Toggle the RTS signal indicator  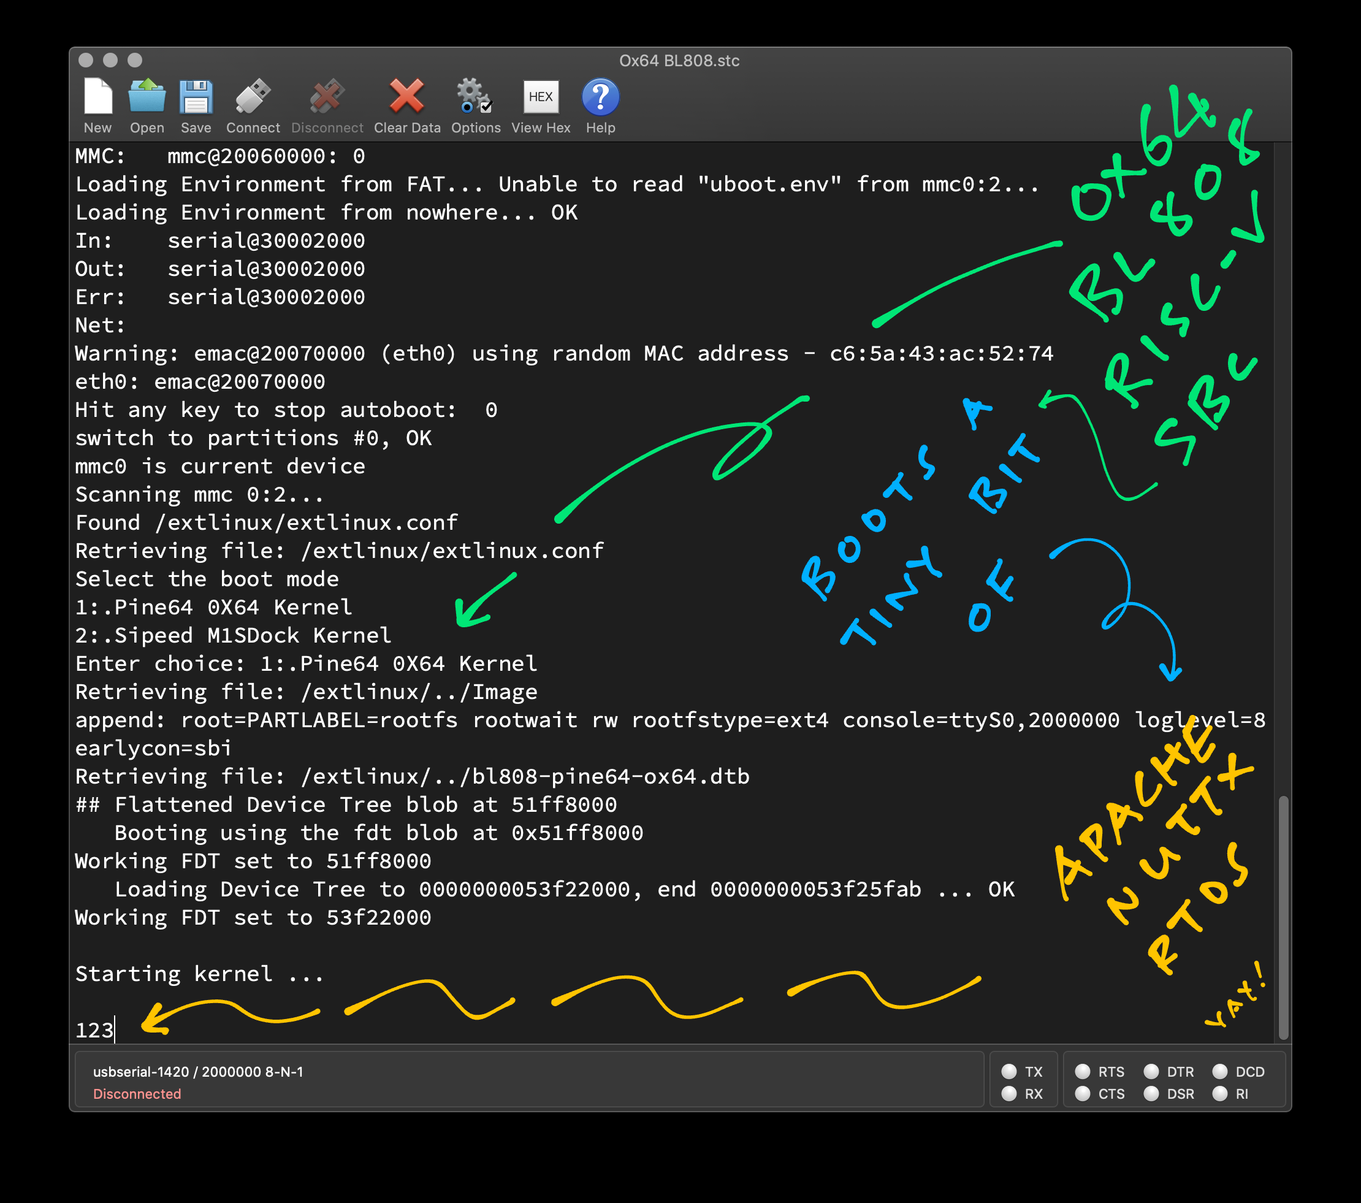click(1083, 1071)
